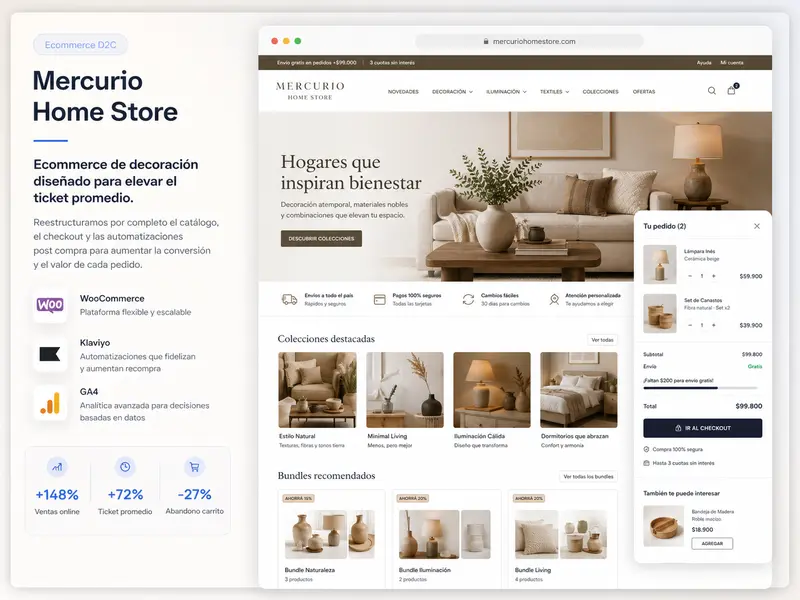
Task: Click the Ventas online growth chart icon
Action: tap(57, 467)
